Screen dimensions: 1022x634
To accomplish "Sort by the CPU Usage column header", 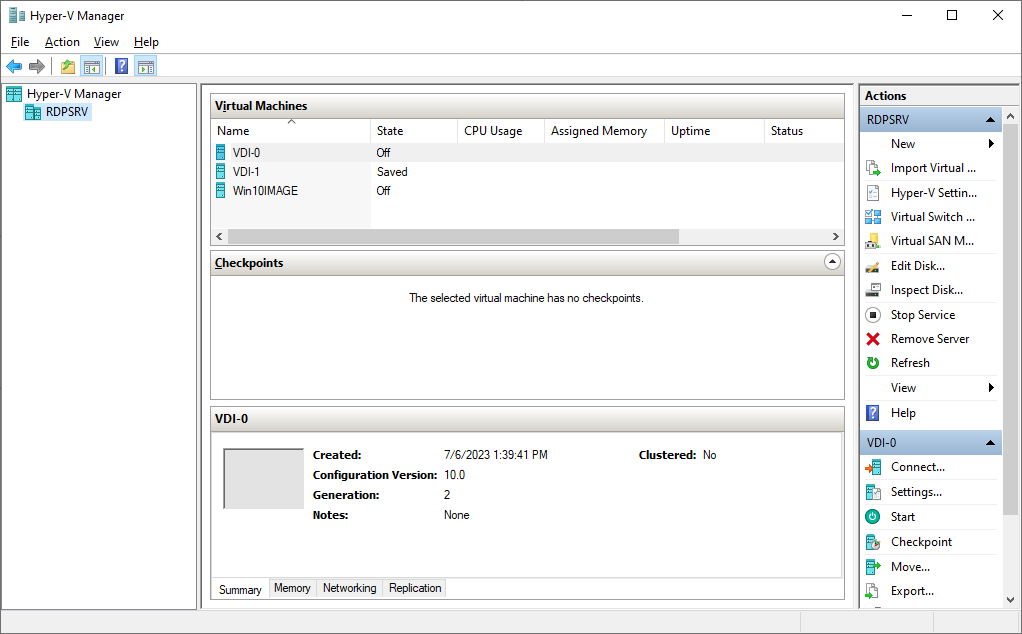I will 501,131.
